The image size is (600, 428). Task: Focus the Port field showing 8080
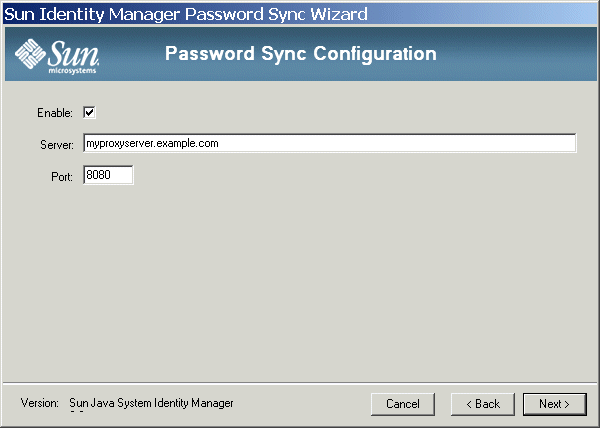108,175
